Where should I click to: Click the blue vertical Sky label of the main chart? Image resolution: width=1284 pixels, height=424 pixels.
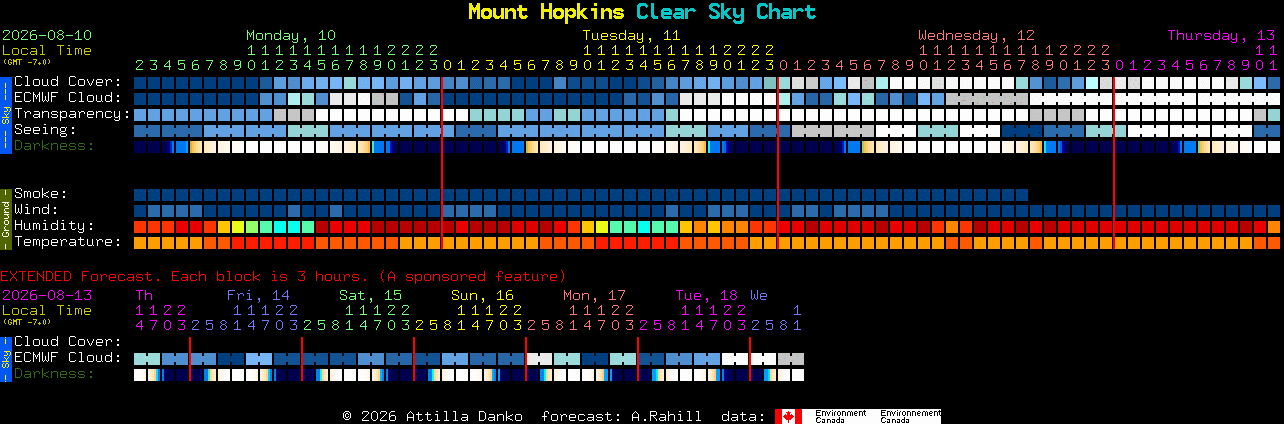5,114
